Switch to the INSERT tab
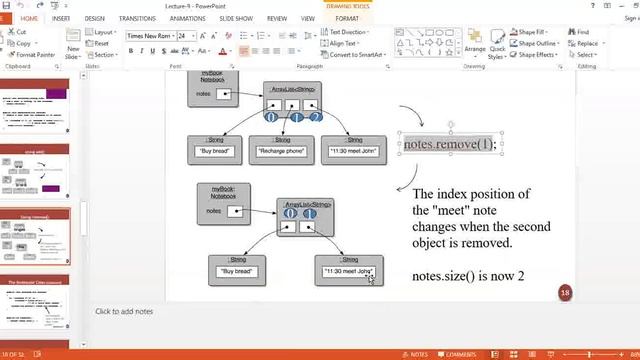640x360 pixels. 61,19
